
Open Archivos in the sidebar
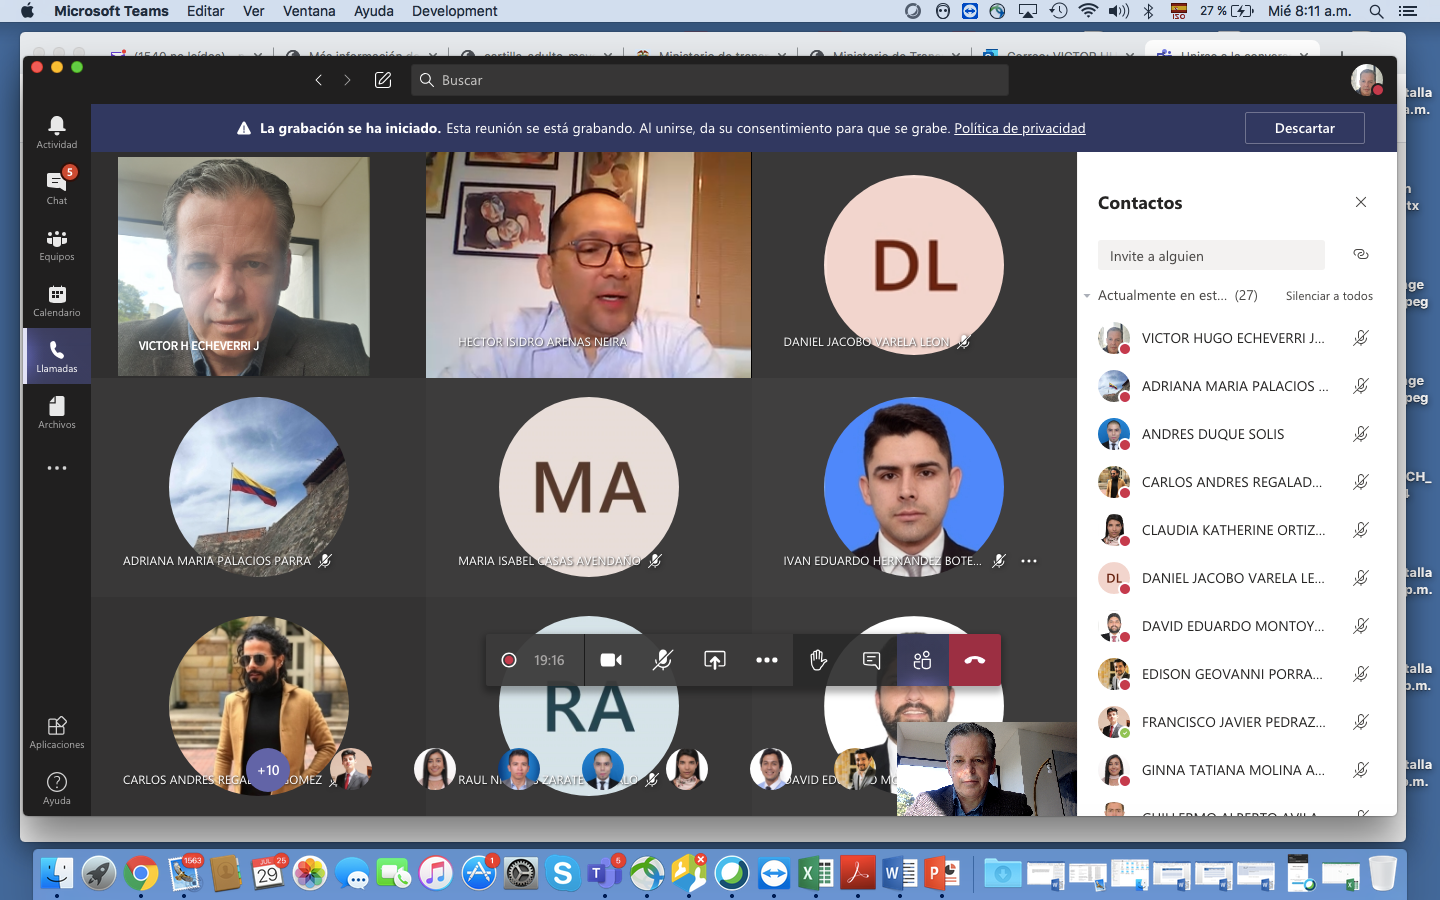[57, 412]
